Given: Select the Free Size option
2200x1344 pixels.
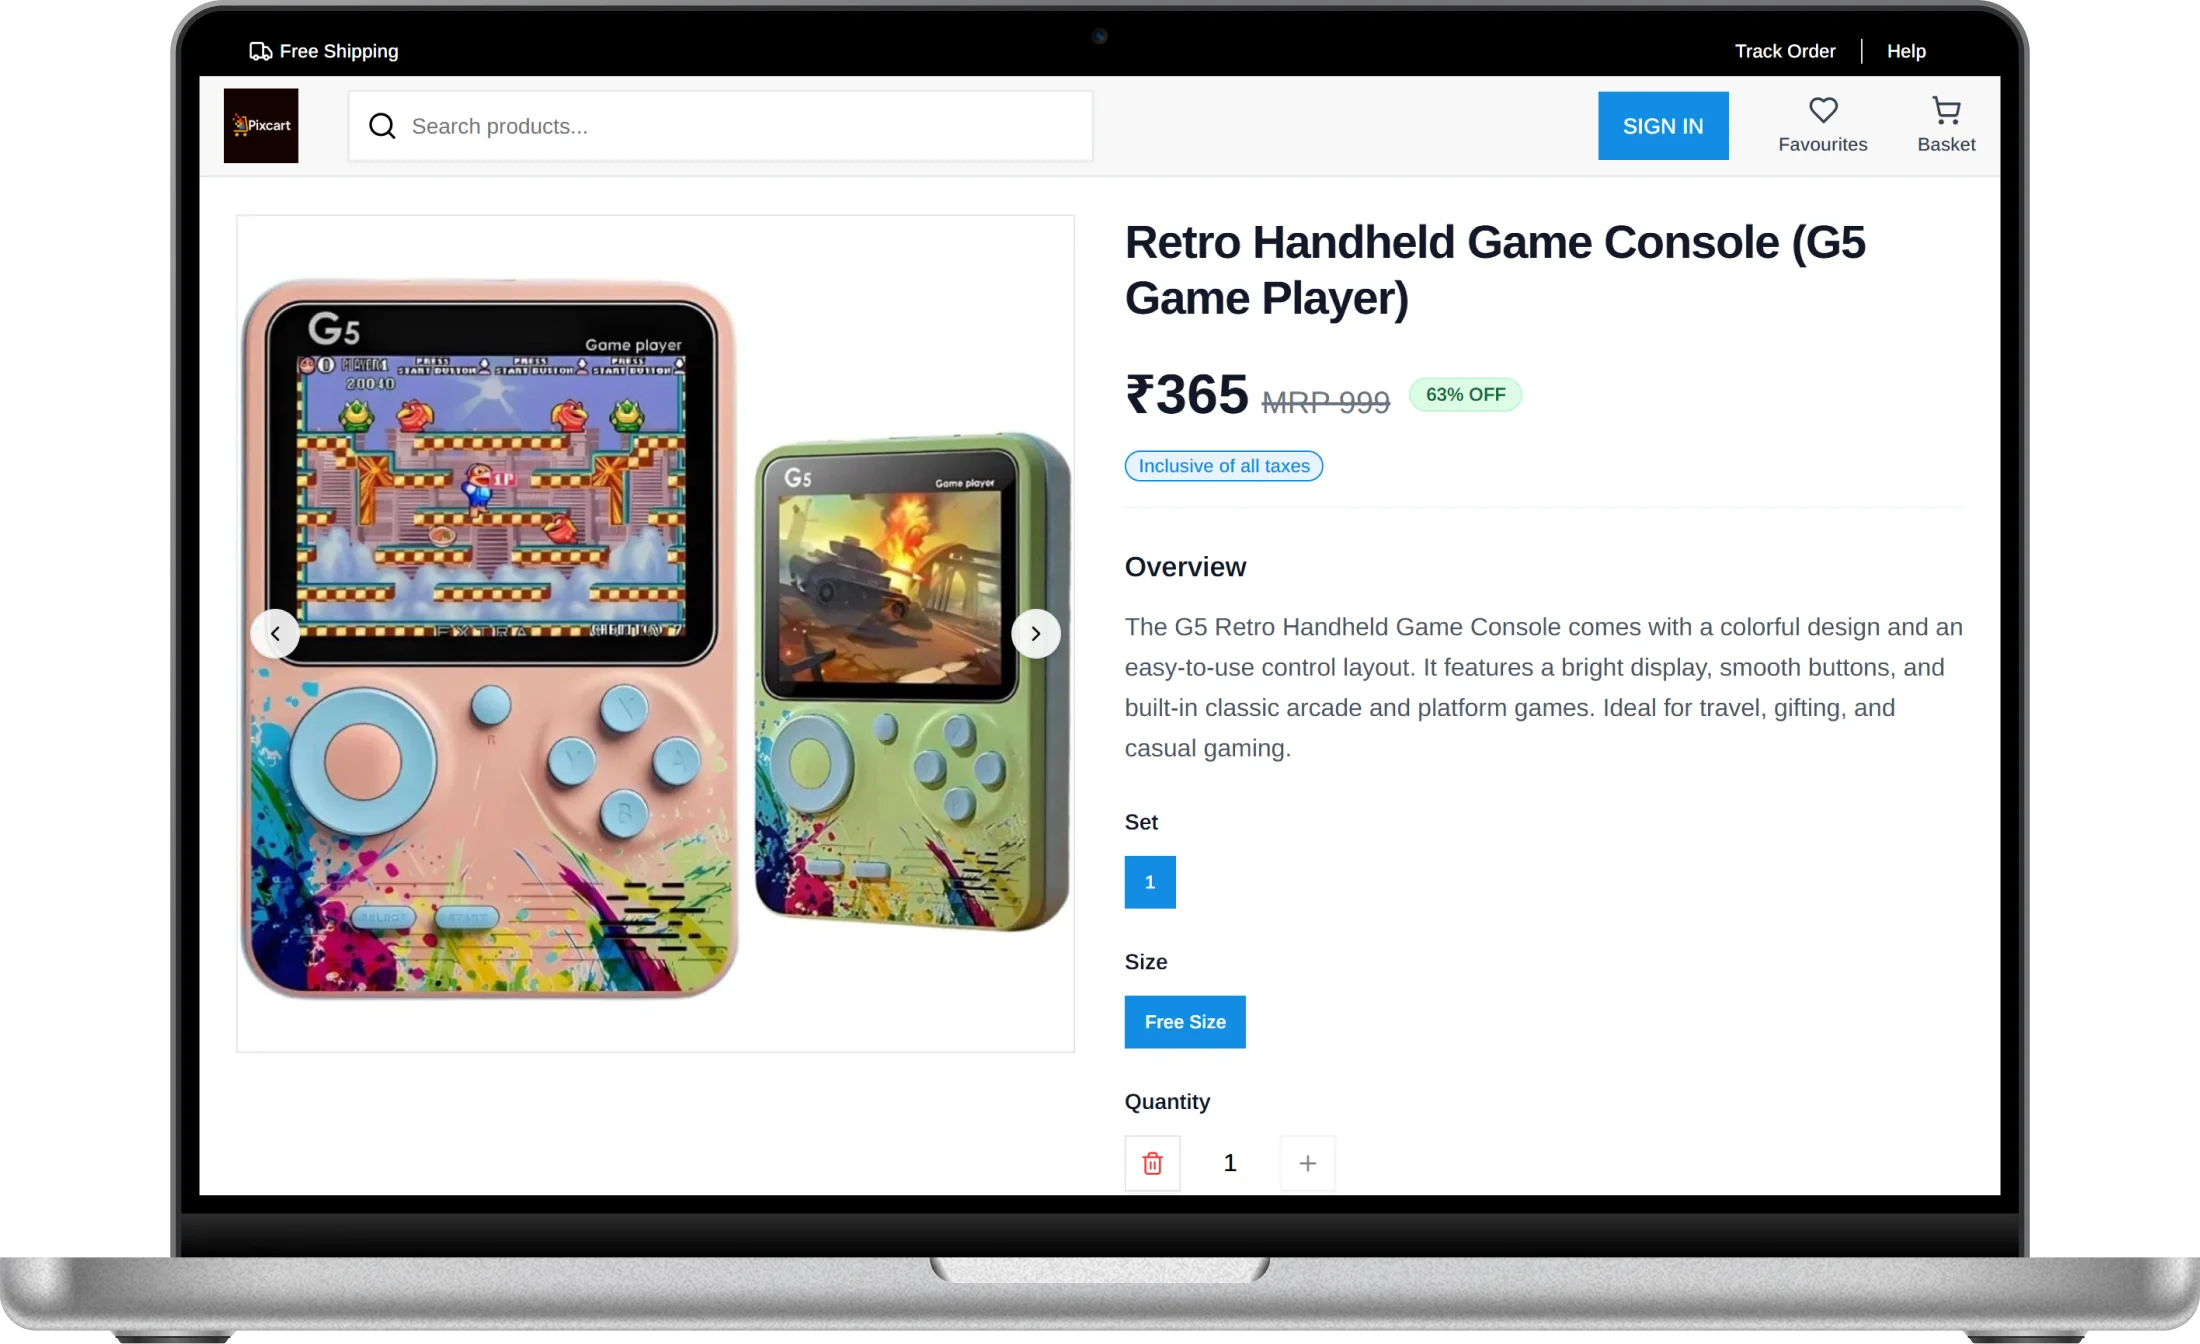Looking at the screenshot, I should click(1185, 1022).
